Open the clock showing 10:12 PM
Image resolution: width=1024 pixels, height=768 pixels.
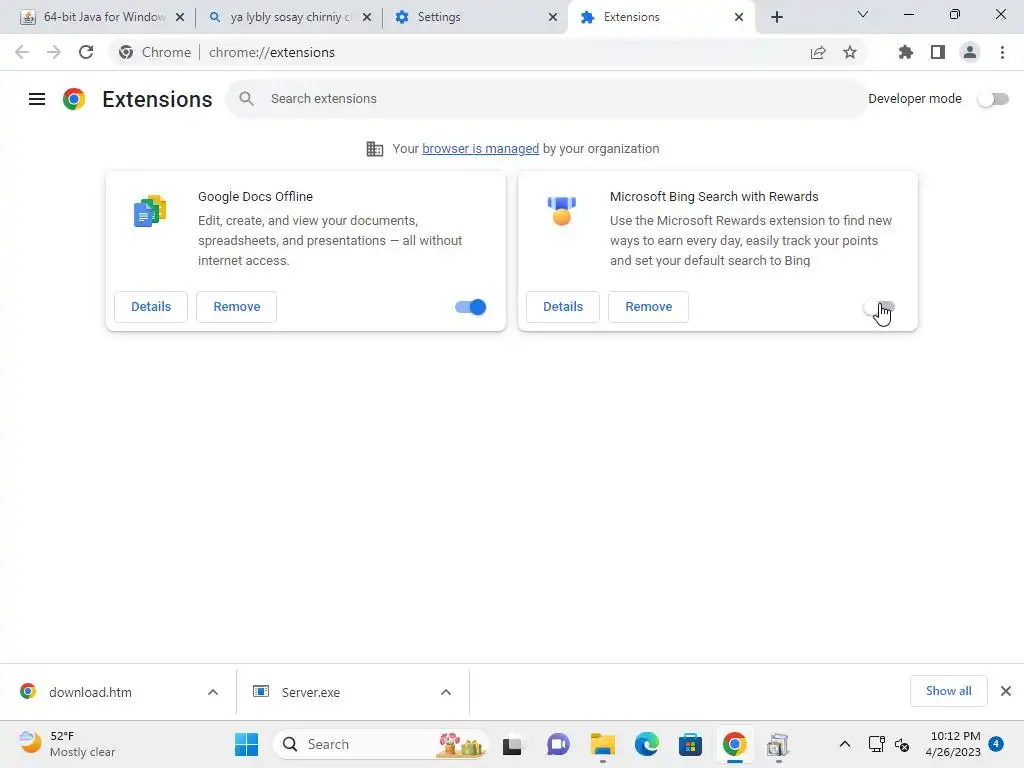click(953, 744)
